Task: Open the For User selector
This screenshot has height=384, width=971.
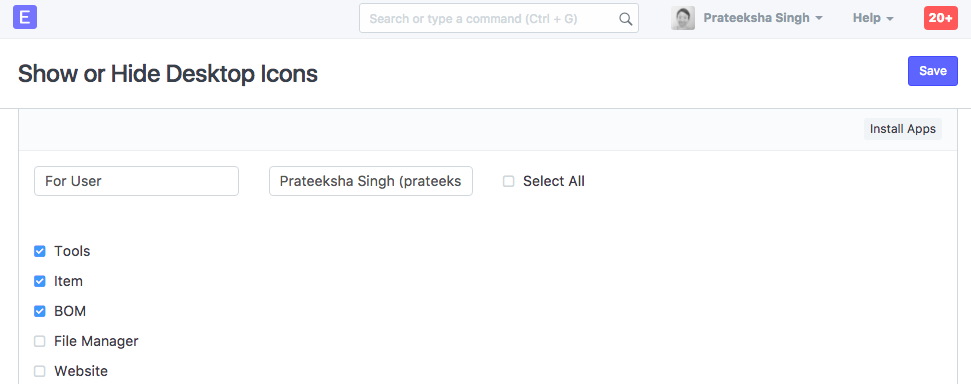Action: coord(136,181)
